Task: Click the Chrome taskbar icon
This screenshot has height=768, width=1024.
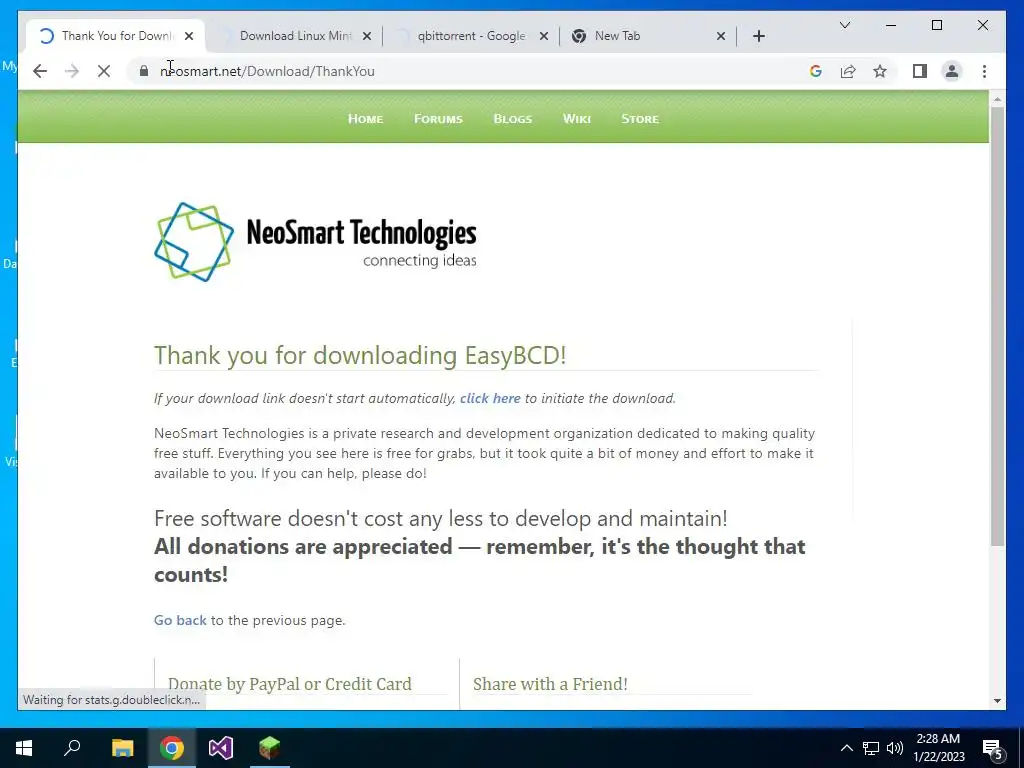Action: 172,748
